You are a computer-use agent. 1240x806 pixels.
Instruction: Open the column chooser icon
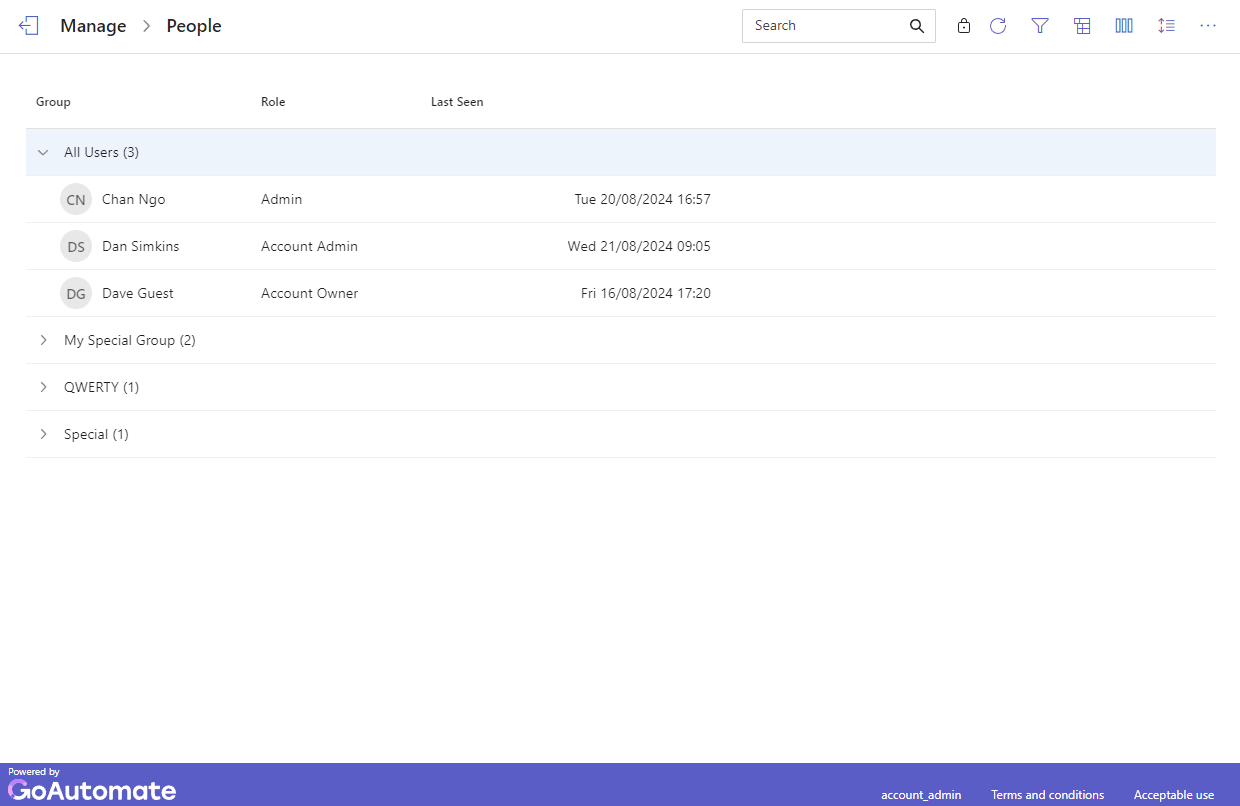(1124, 26)
